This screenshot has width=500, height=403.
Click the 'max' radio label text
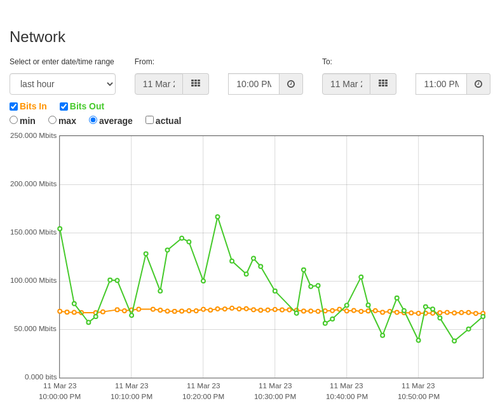pos(67,121)
